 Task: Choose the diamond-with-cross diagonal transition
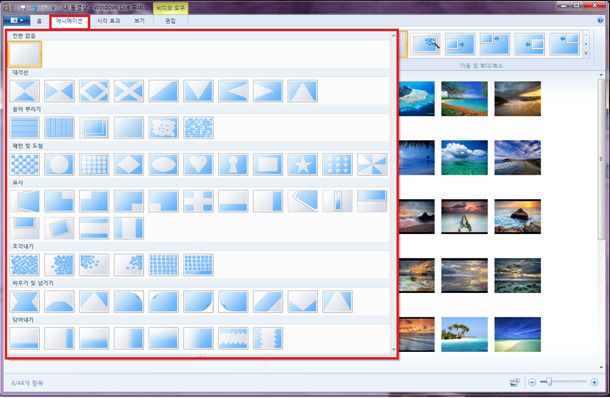(x=94, y=91)
